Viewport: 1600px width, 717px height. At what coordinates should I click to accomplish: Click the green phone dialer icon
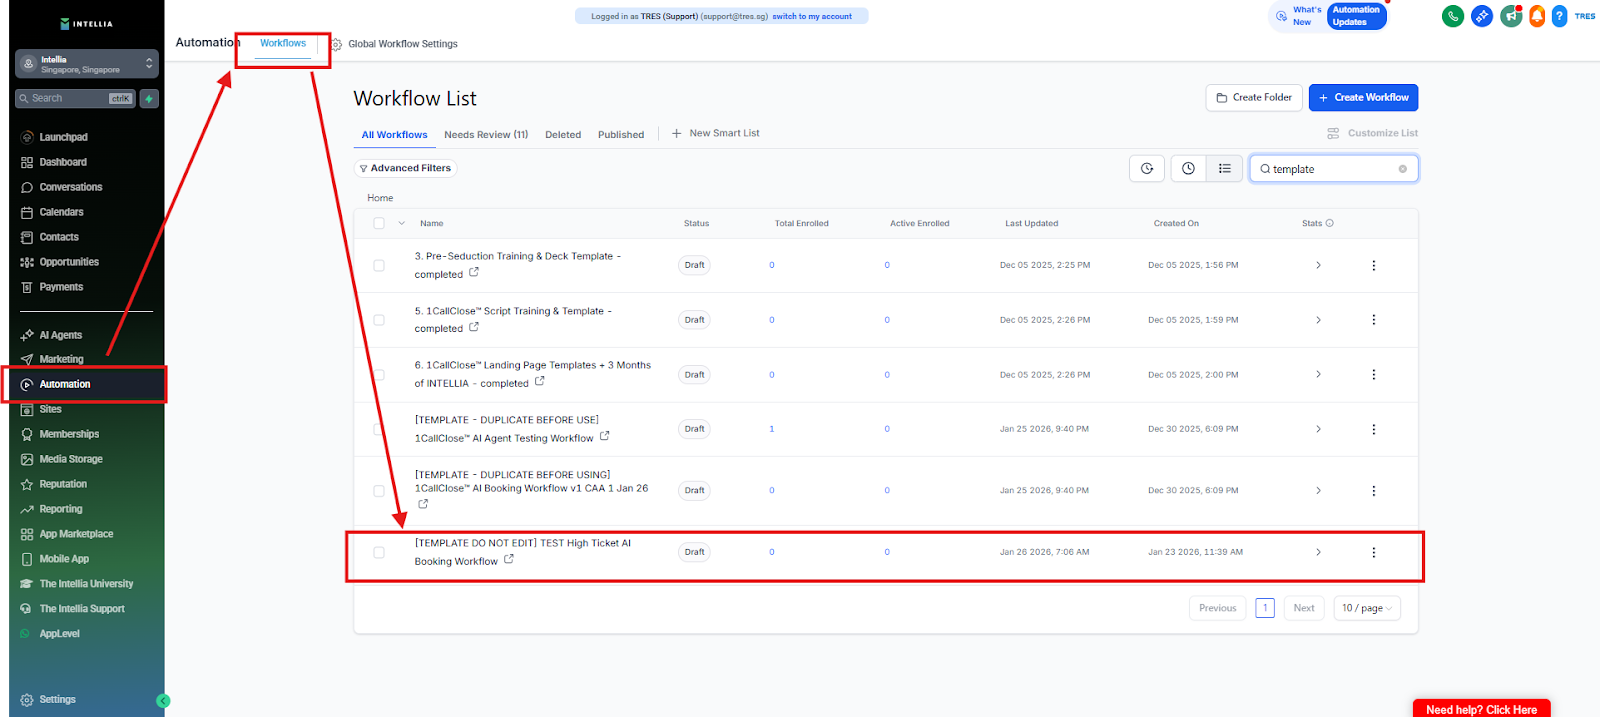[x=1452, y=16]
